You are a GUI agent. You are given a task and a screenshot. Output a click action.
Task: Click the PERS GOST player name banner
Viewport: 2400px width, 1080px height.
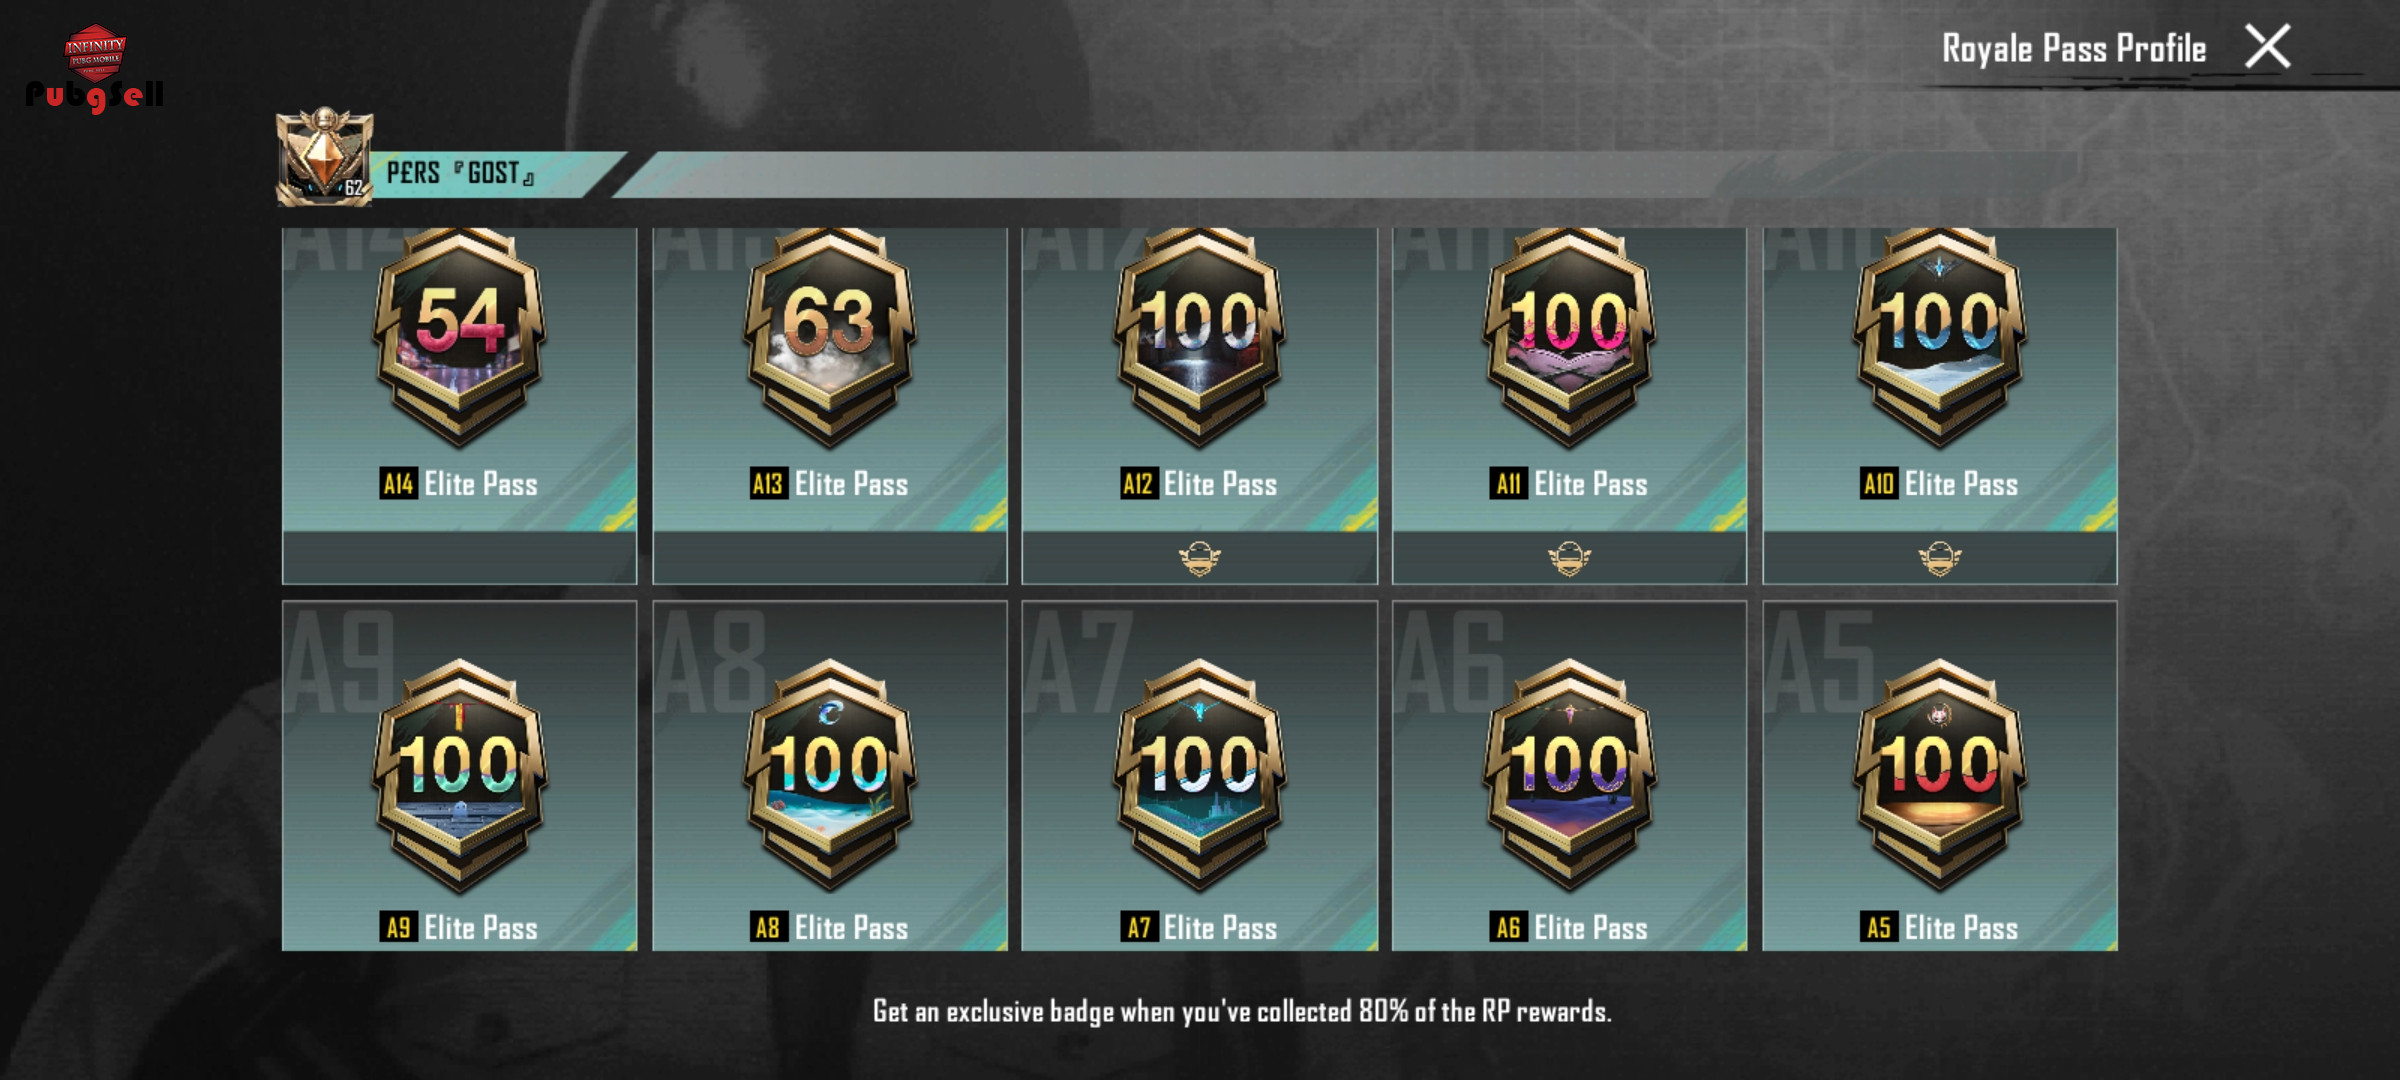point(461,174)
